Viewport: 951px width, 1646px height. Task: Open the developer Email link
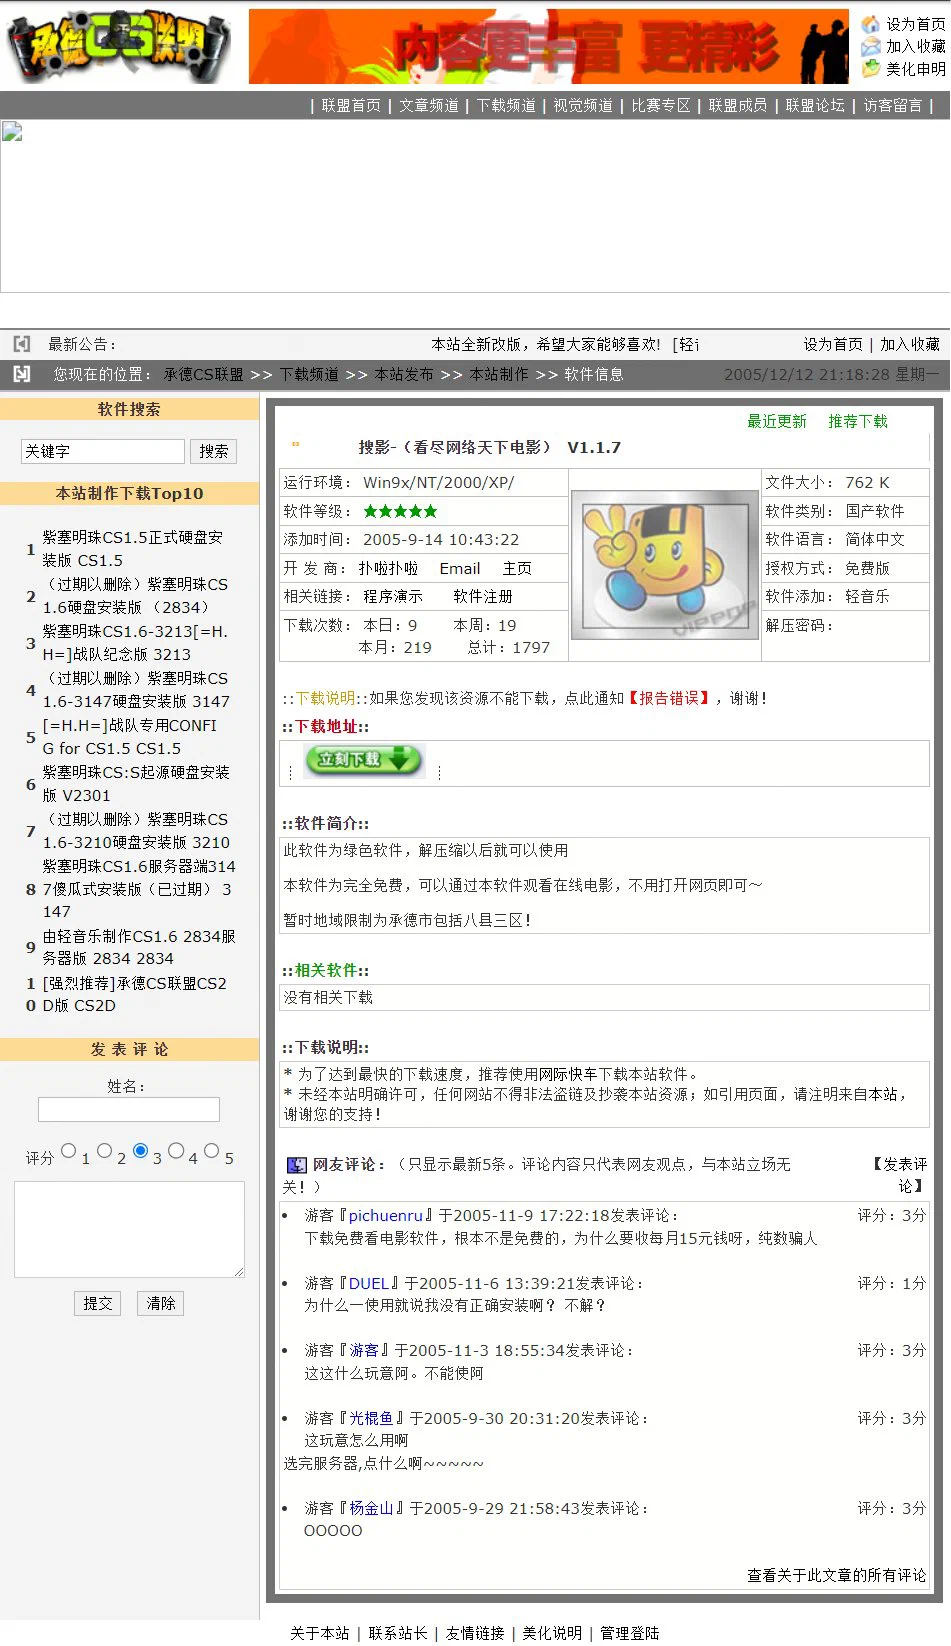(460, 568)
